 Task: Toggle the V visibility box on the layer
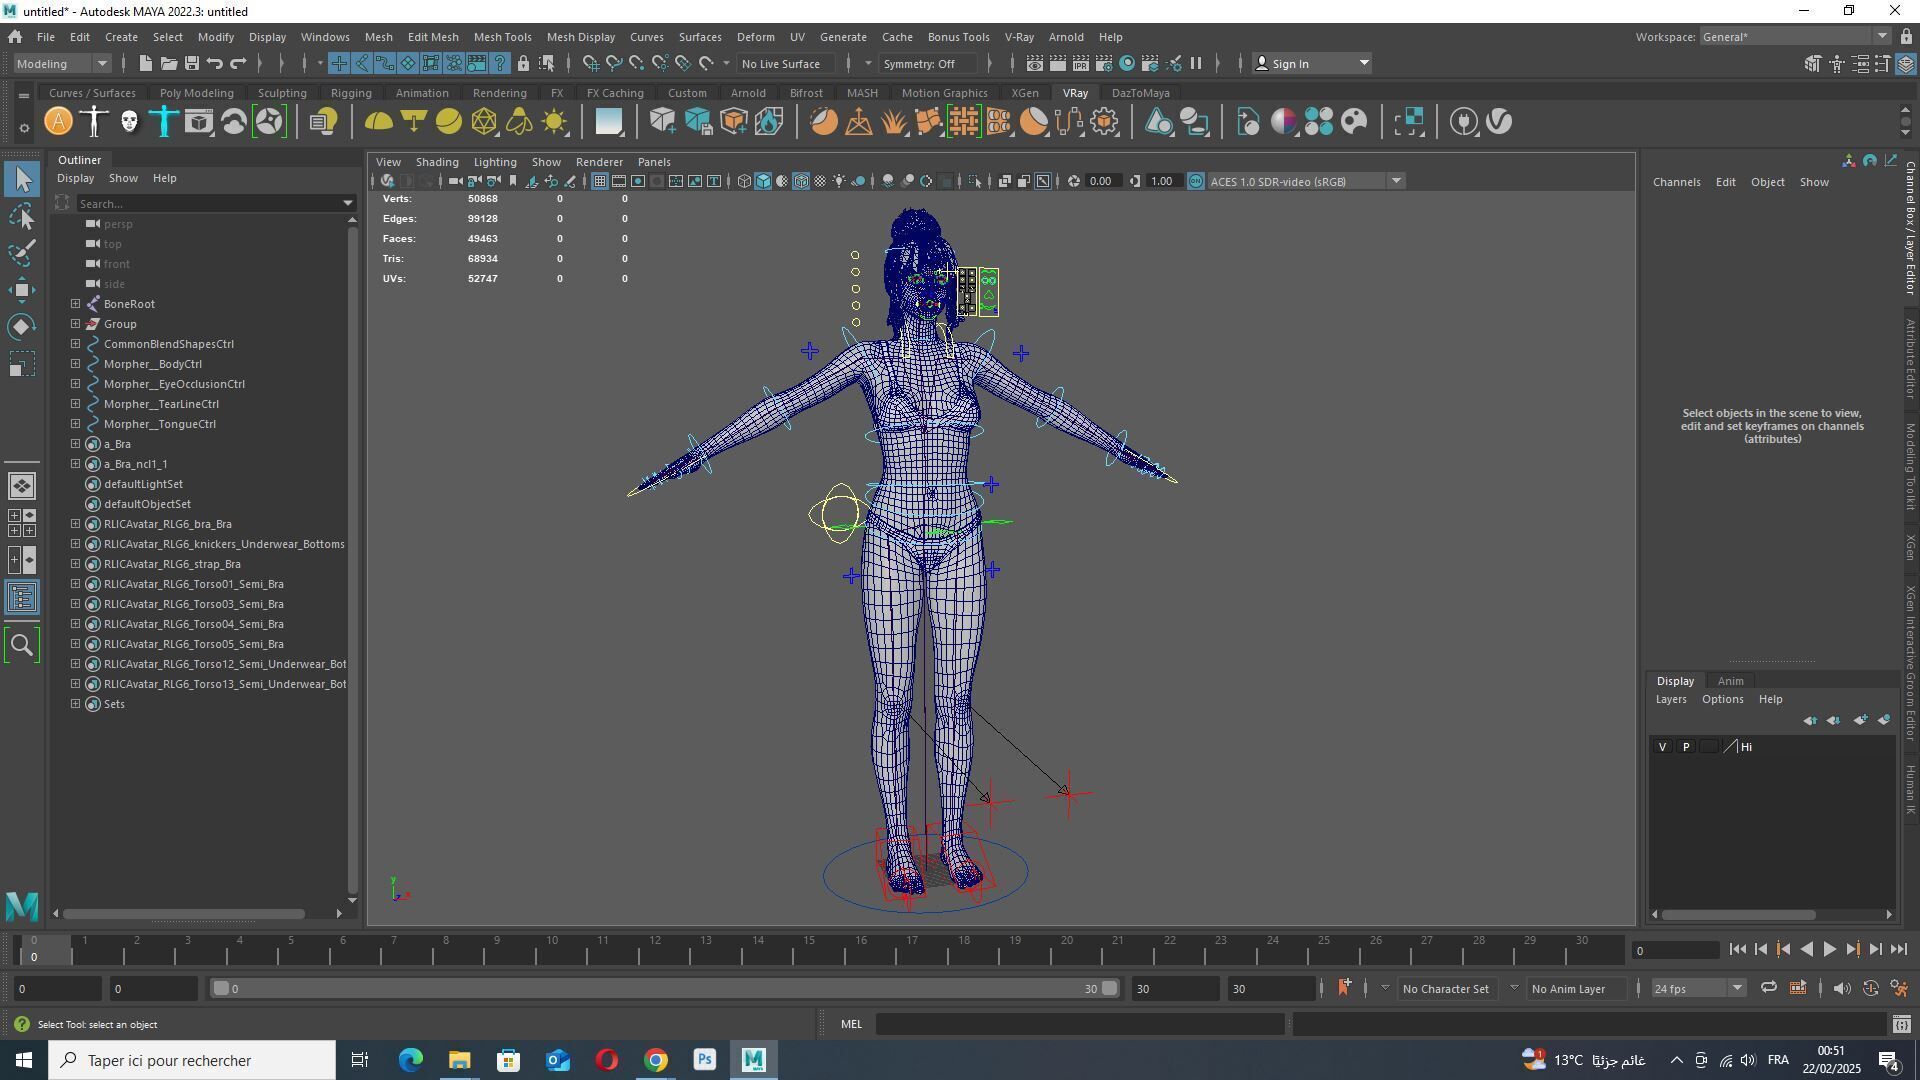click(1663, 747)
